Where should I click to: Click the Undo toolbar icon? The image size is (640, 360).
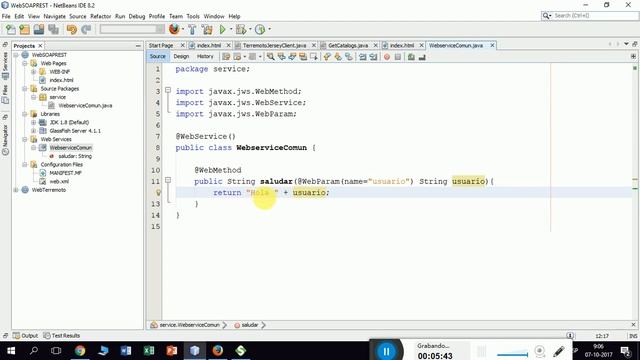coord(72,29)
